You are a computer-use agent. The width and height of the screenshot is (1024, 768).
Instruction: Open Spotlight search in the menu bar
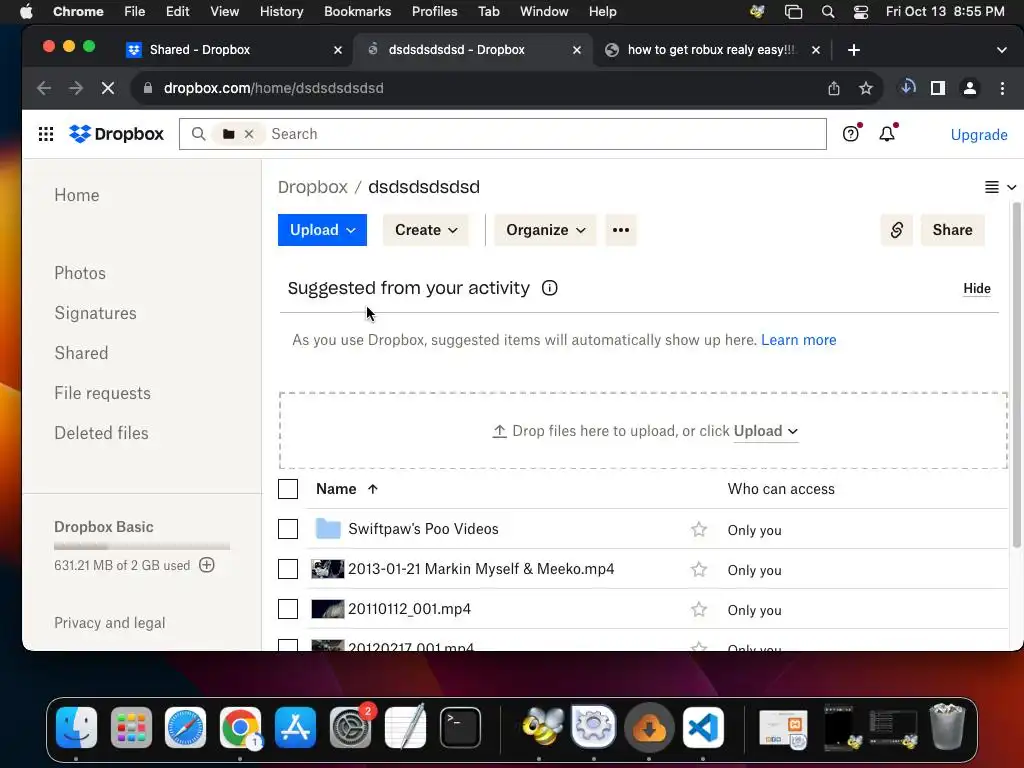point(827,12)
